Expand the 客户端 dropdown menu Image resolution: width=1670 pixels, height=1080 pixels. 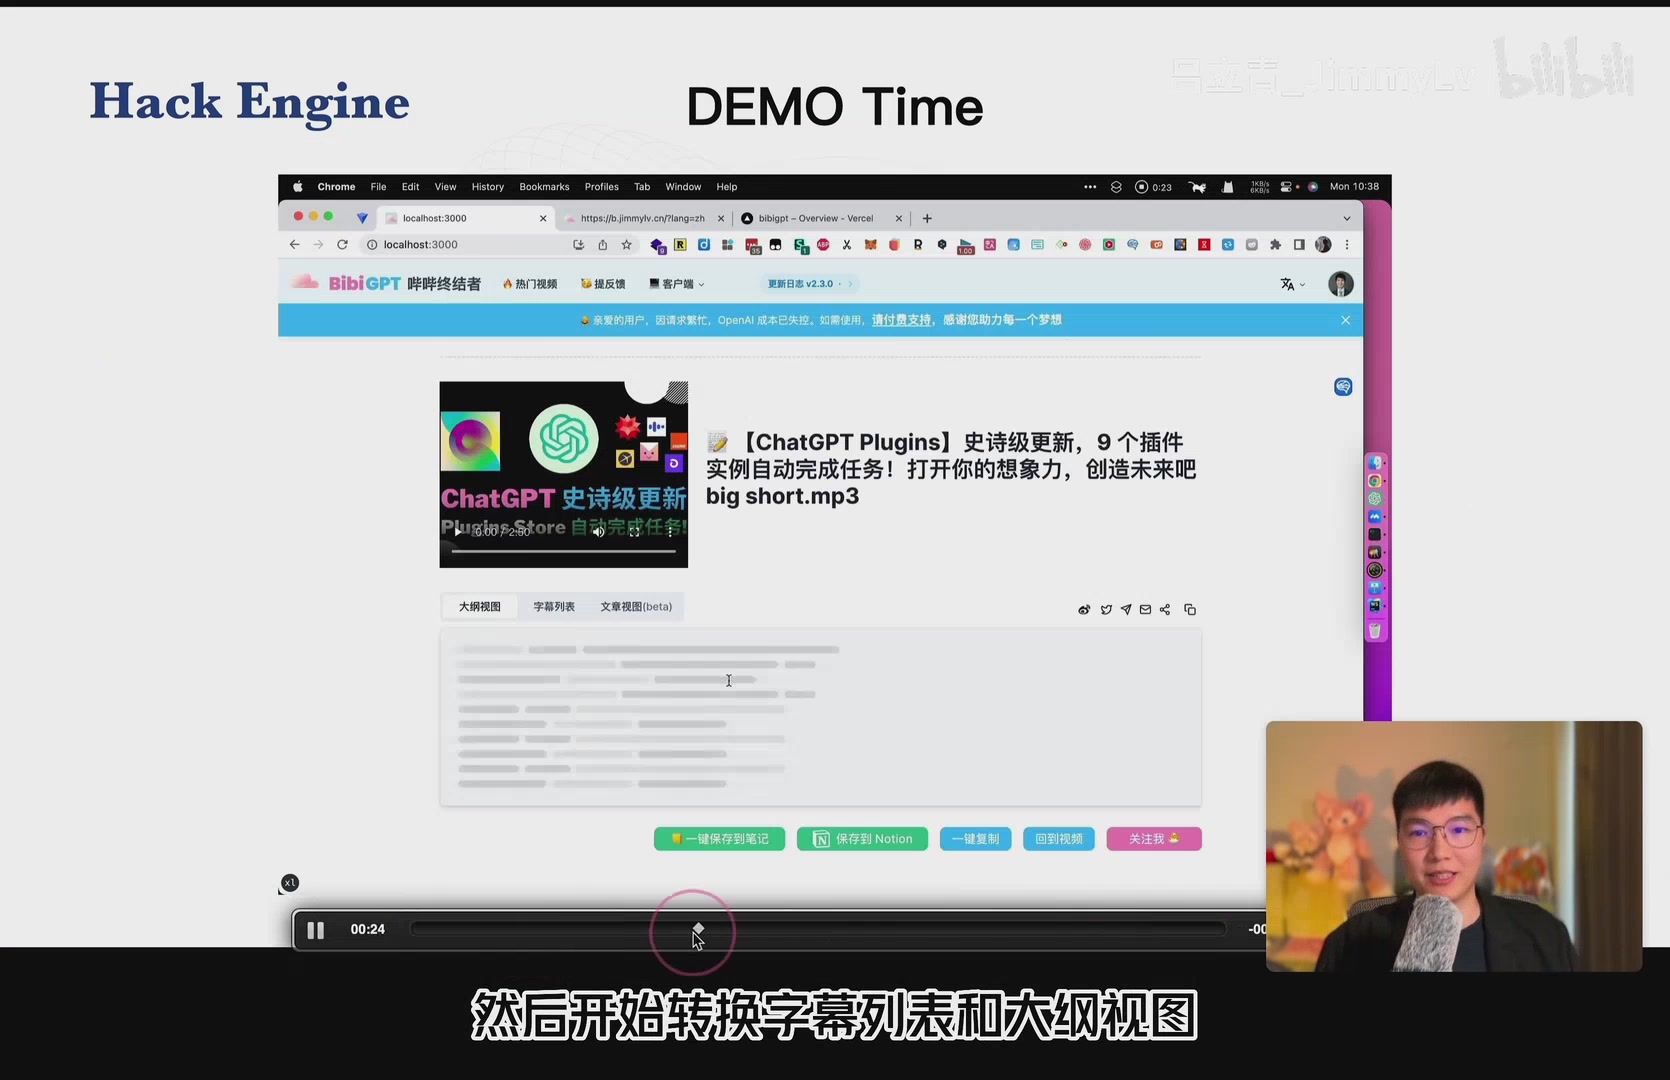point(677,284)
